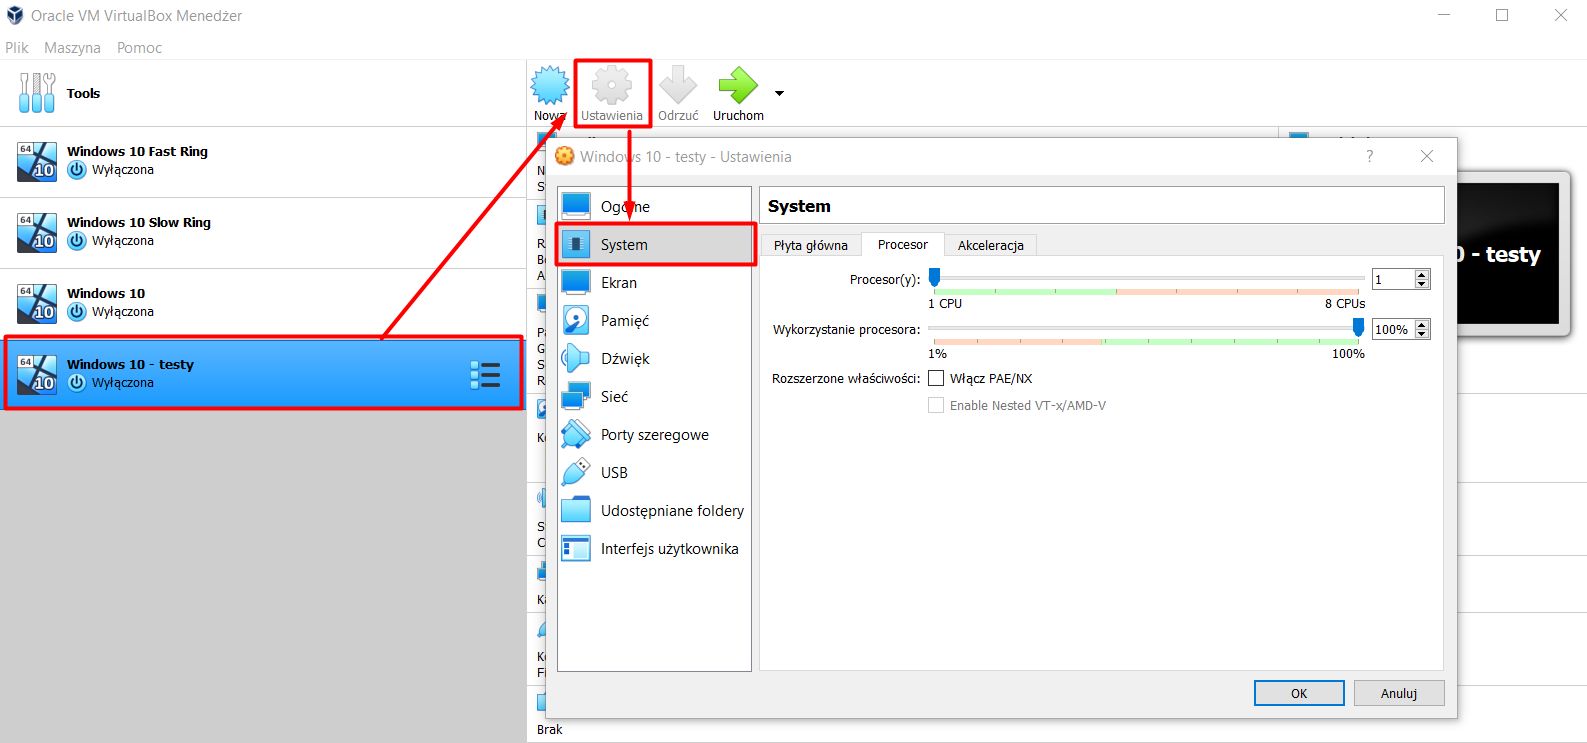Select the Porty szeregowe category
The image size is (1587, 743).
(654, 434)
